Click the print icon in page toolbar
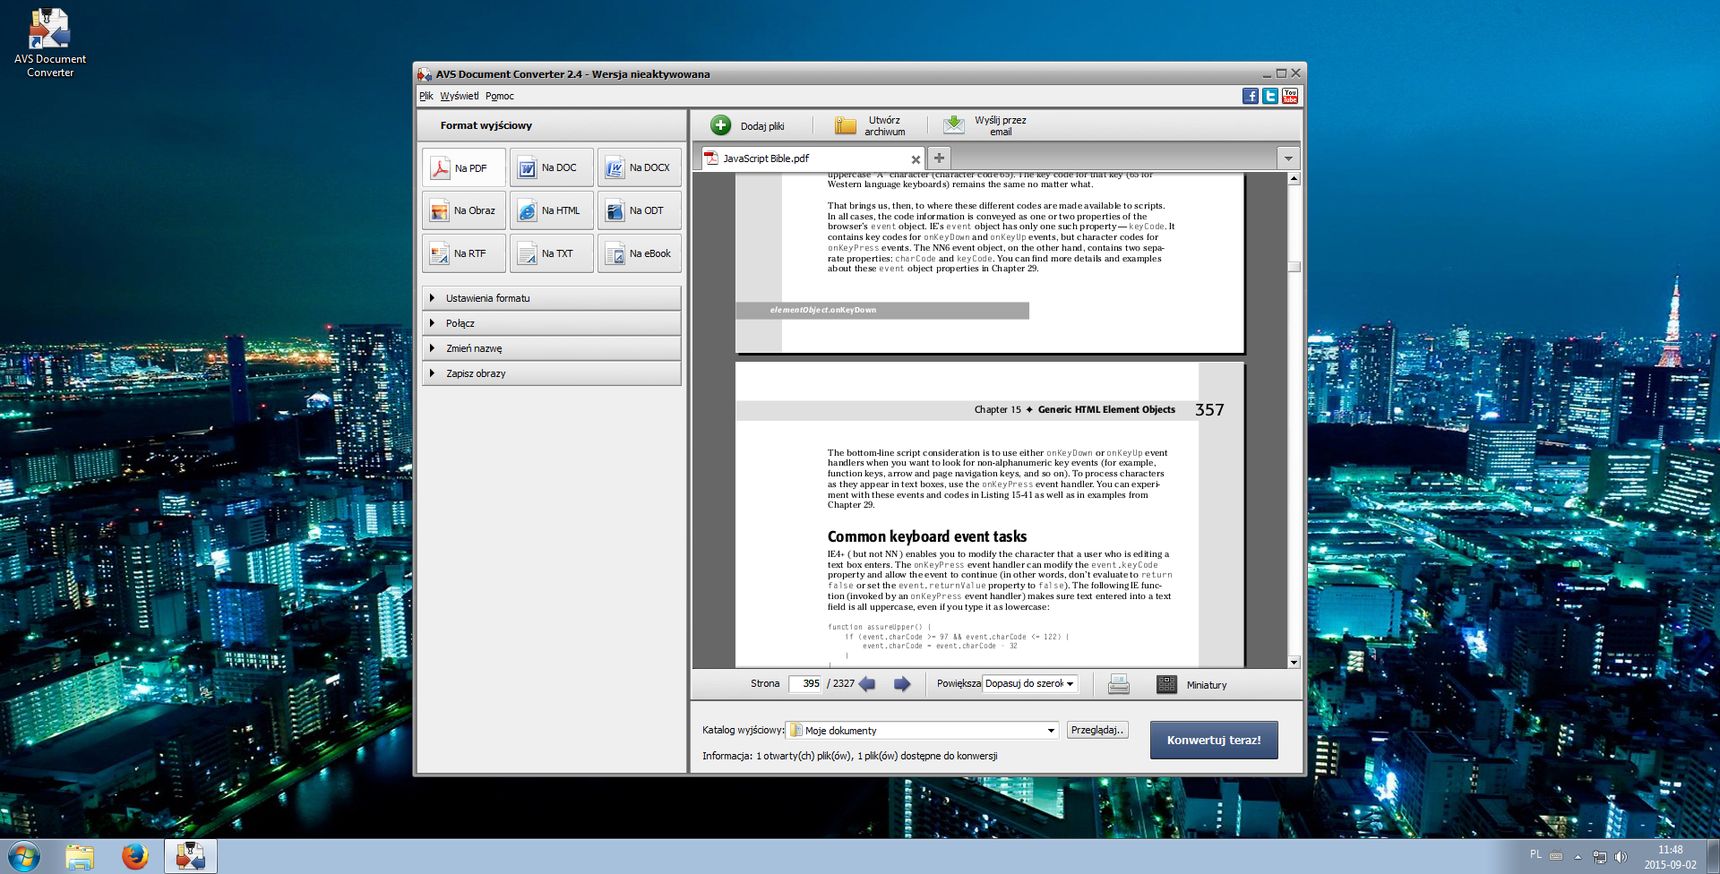Screen dimensions: 1720x874 pyautogui.click(x=1119, y=684)
